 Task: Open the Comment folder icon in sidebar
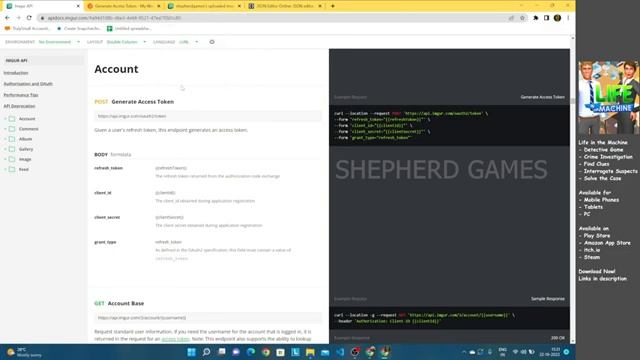pyautogui.click(x=12, y=129)
